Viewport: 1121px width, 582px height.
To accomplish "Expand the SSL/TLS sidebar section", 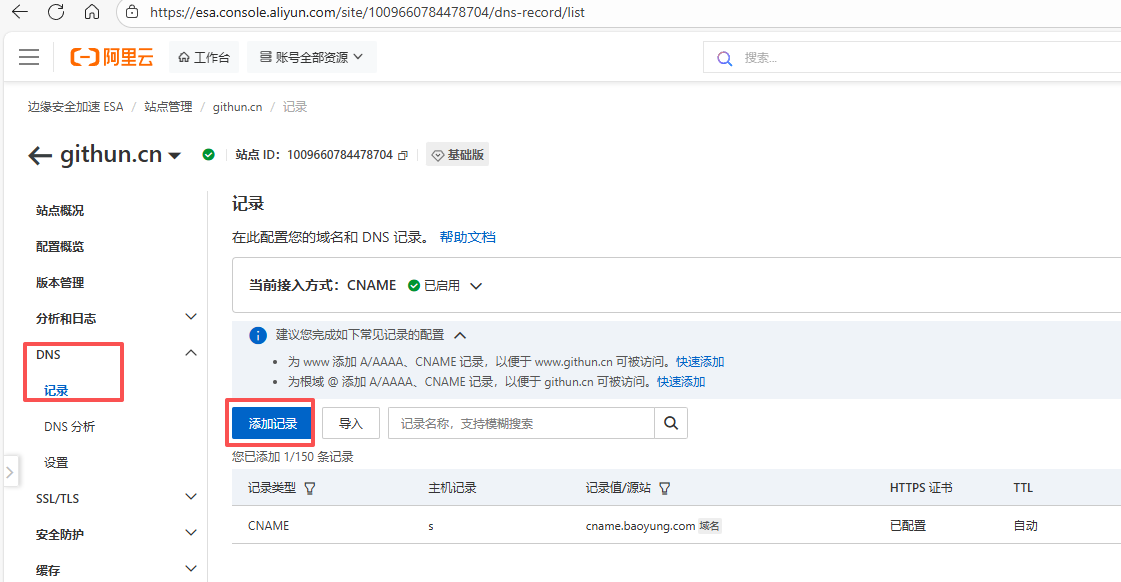I will click(x=191, y=498).
